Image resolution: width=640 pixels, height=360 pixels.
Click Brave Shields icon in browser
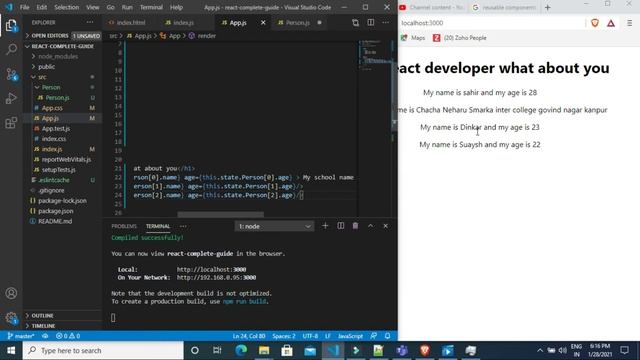[595, 23]
